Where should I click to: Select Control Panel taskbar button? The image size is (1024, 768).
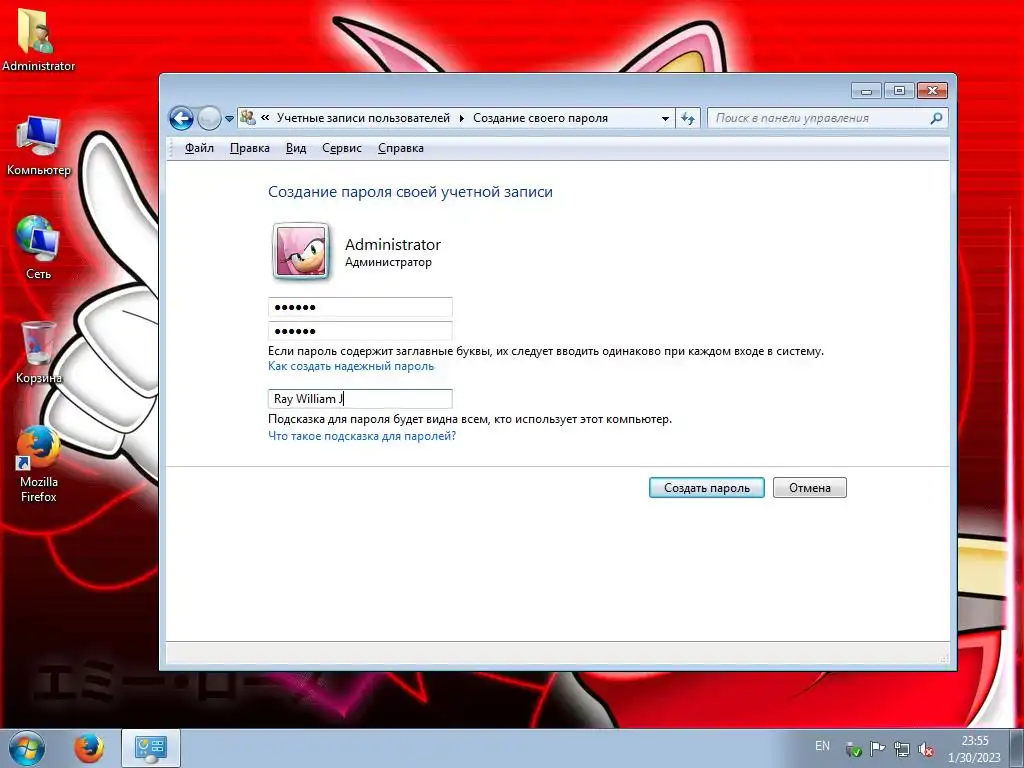(x=151, y=749)
